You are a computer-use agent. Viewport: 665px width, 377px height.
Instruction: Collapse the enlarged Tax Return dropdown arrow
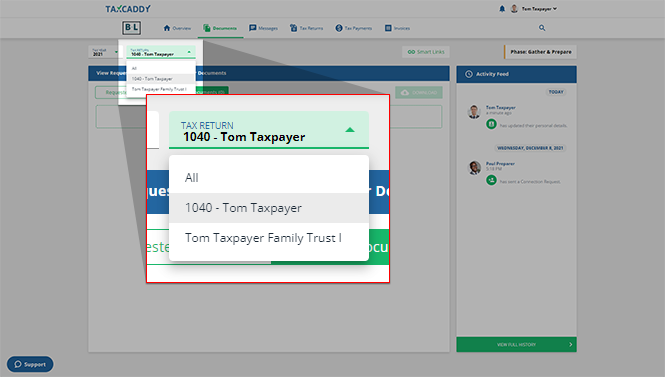(x=349, y=130)
